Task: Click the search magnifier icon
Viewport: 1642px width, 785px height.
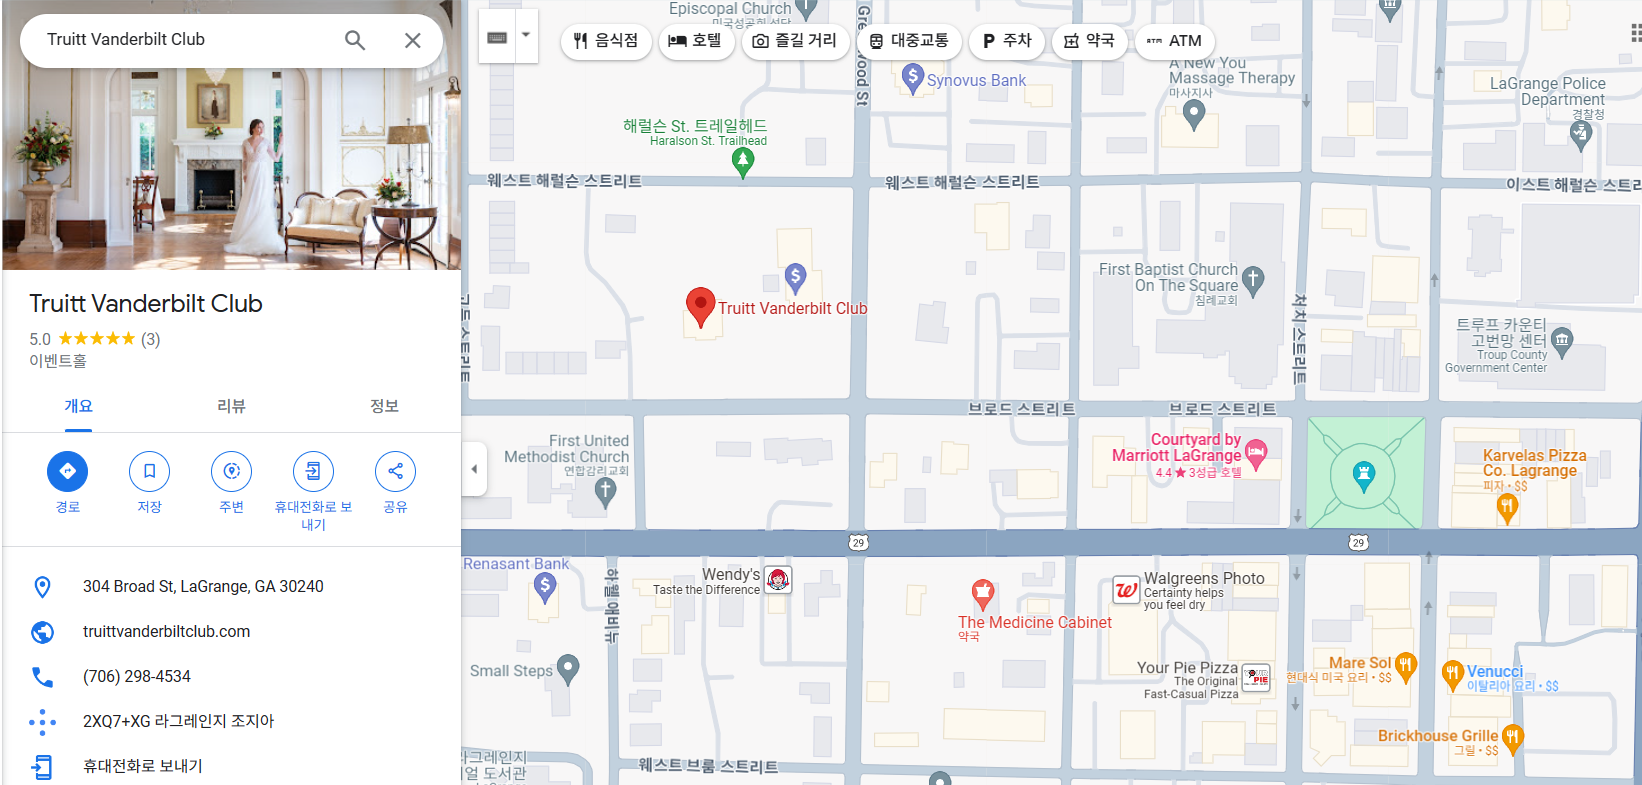Action: tap(355, 40)
